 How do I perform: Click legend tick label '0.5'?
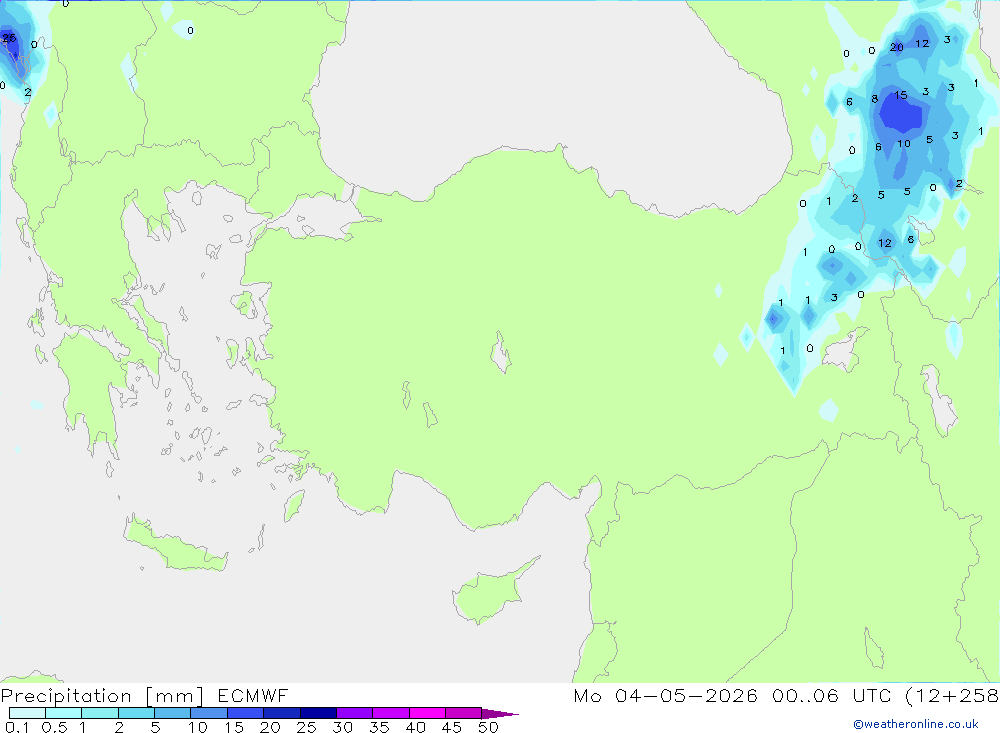point(54,727)
